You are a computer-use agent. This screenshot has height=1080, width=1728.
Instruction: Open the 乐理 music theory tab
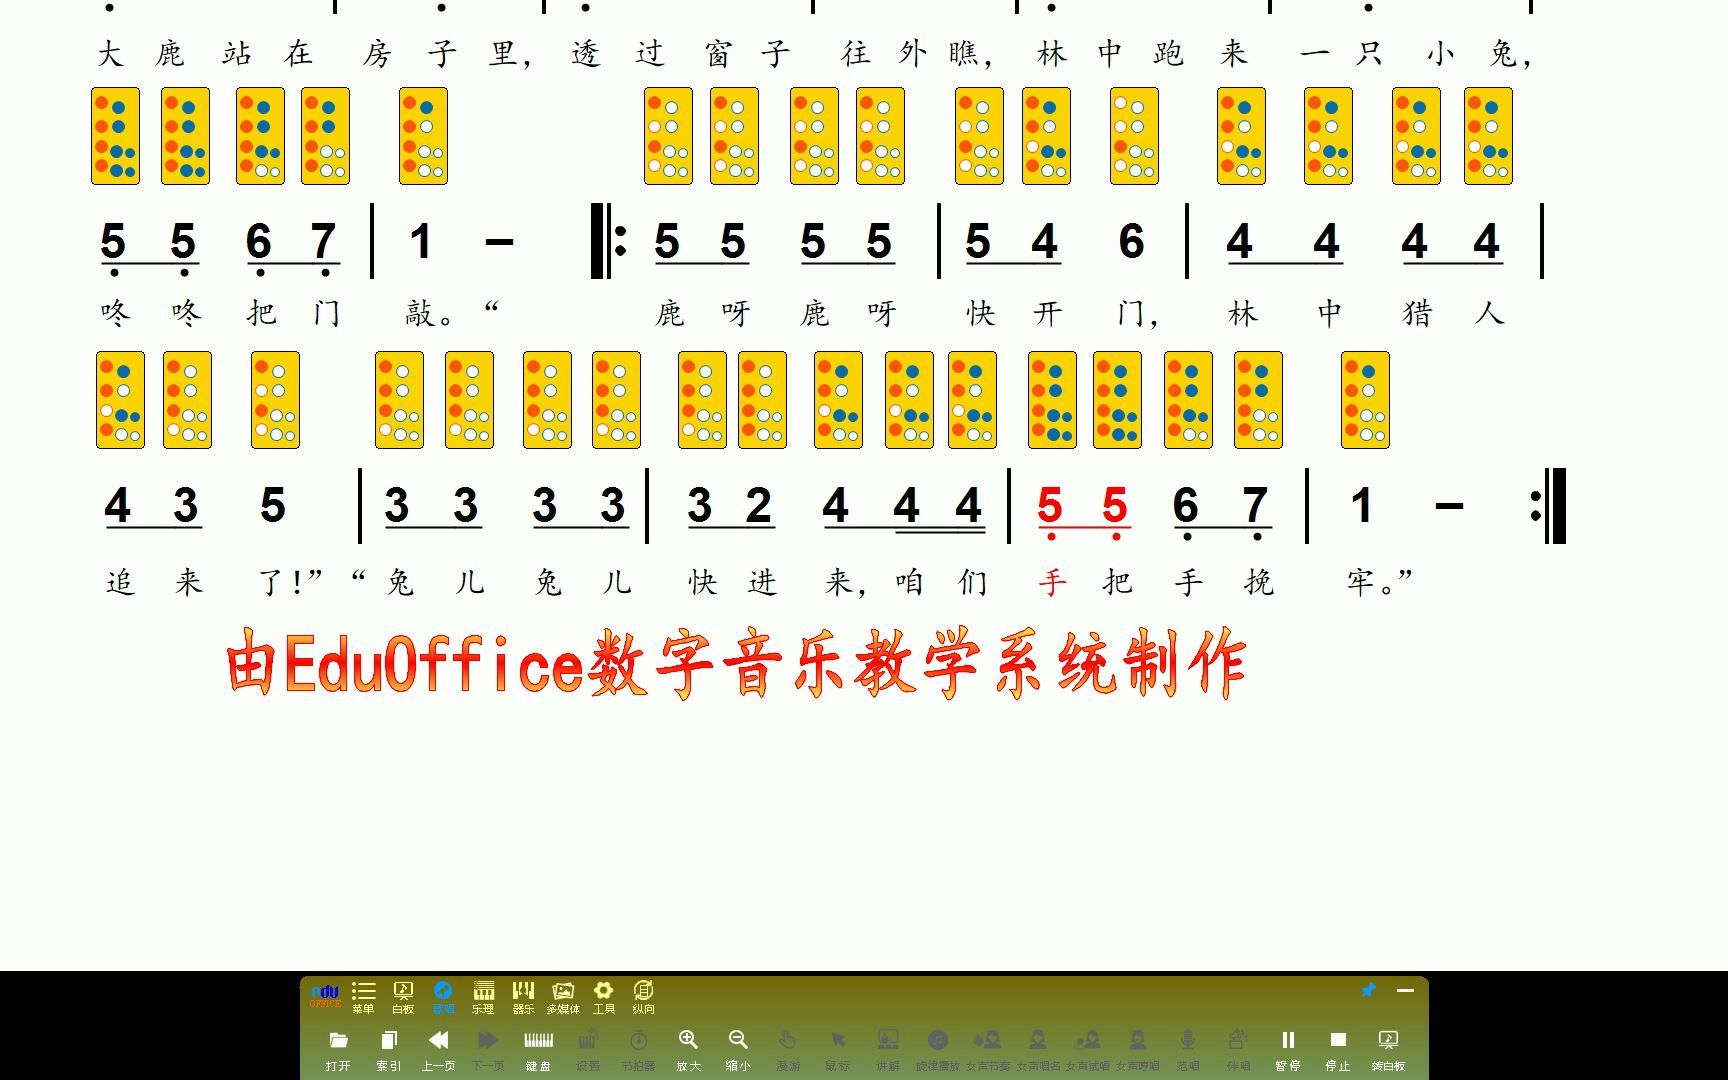[x=483, y=997]
